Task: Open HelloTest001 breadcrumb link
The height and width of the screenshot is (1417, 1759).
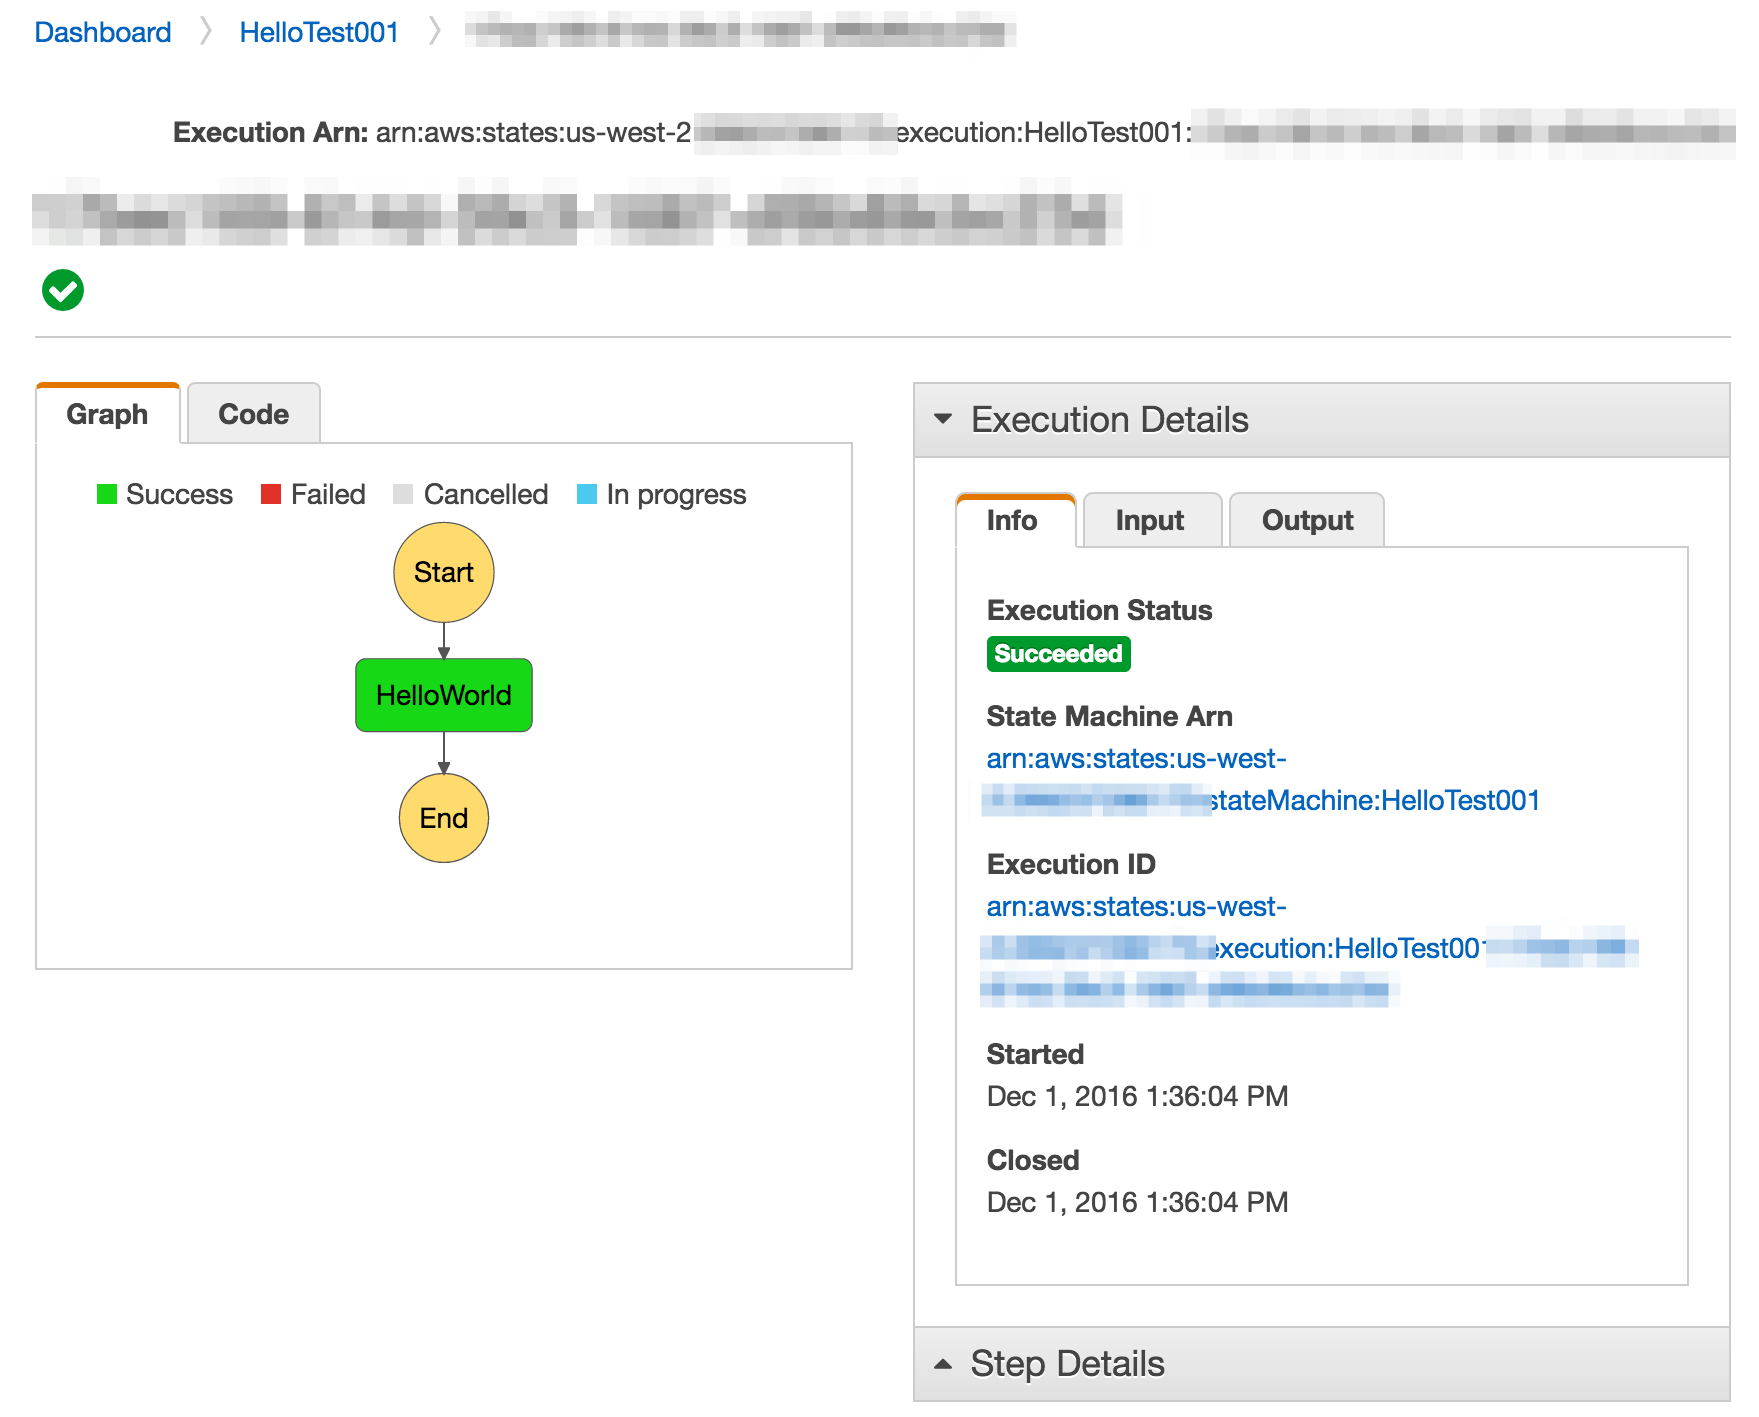Action: (319, 32)
